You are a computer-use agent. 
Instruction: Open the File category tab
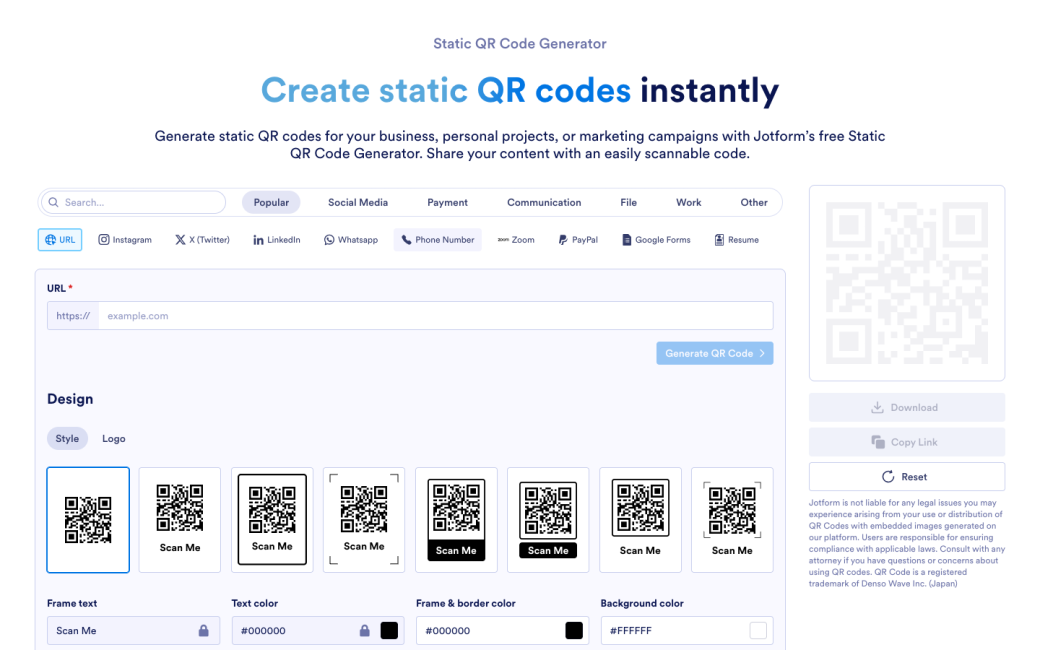[x=628, y=202]
